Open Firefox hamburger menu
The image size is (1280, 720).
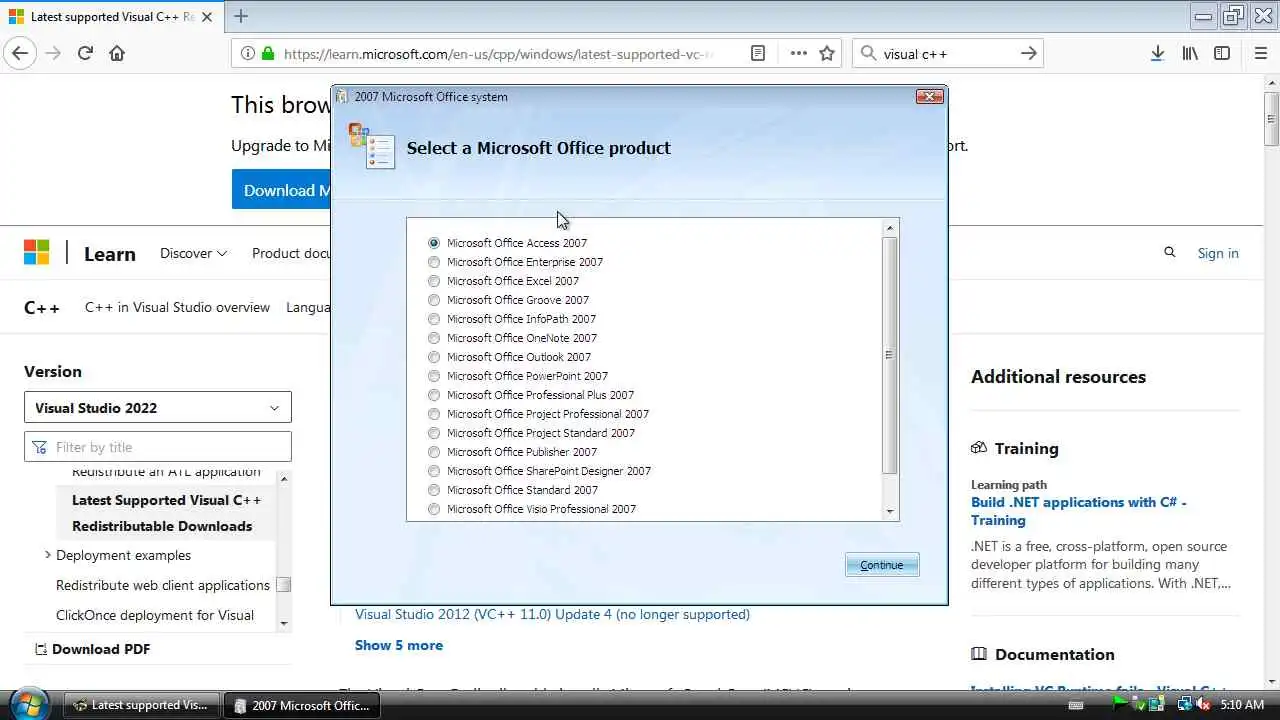[1260, 53]
